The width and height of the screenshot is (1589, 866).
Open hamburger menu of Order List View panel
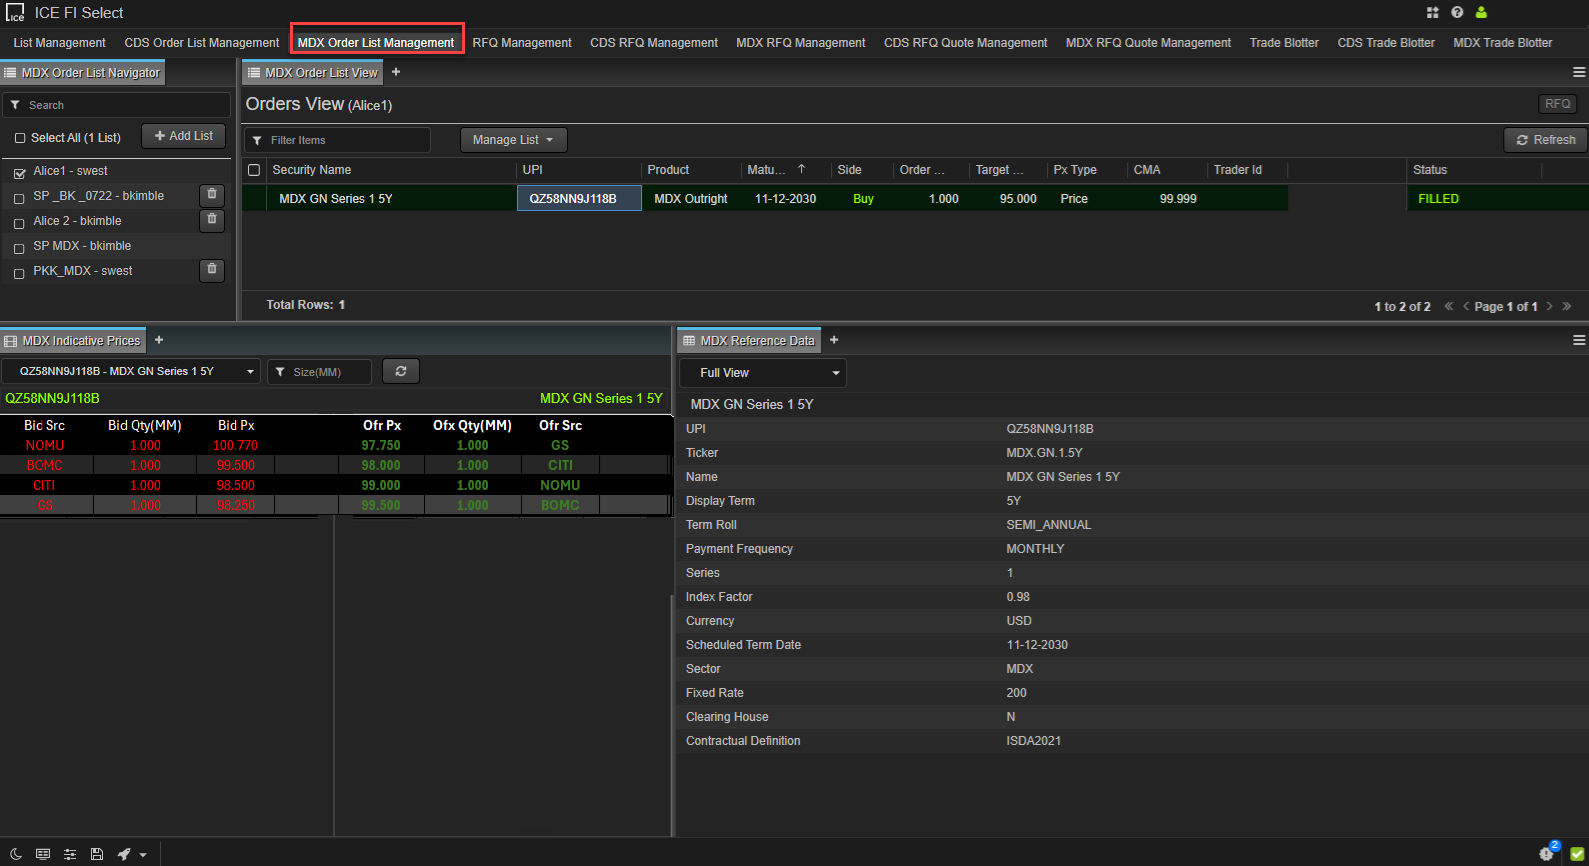coord(1579,72)
